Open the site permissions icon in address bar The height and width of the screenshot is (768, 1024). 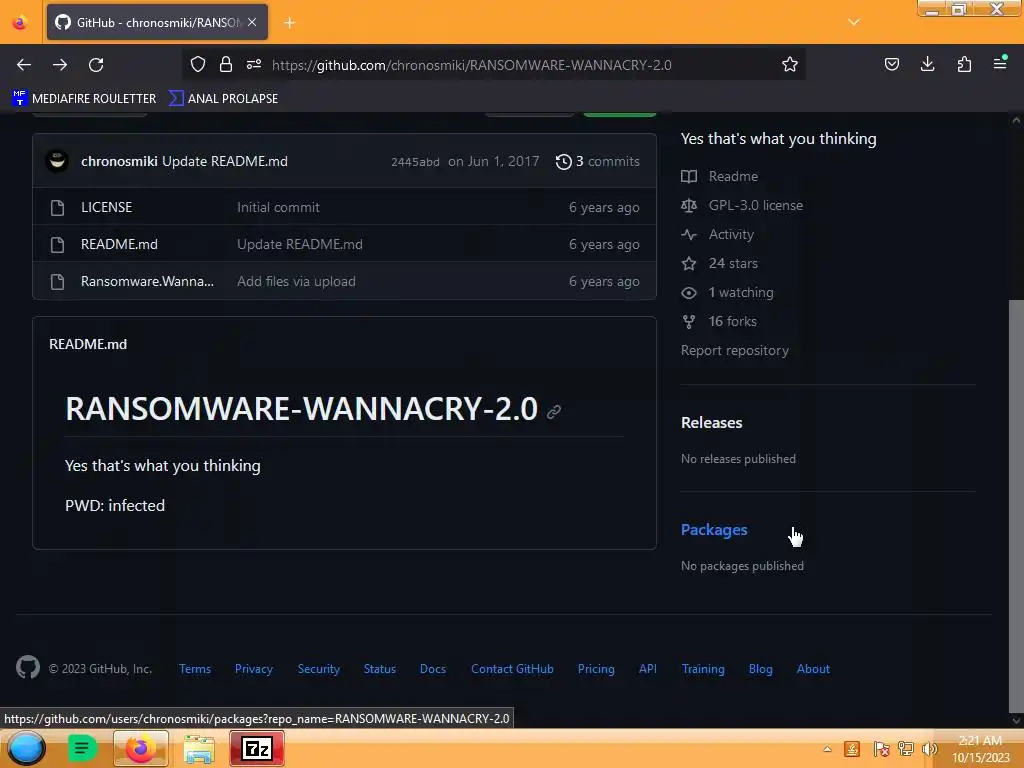pos(254,64)
